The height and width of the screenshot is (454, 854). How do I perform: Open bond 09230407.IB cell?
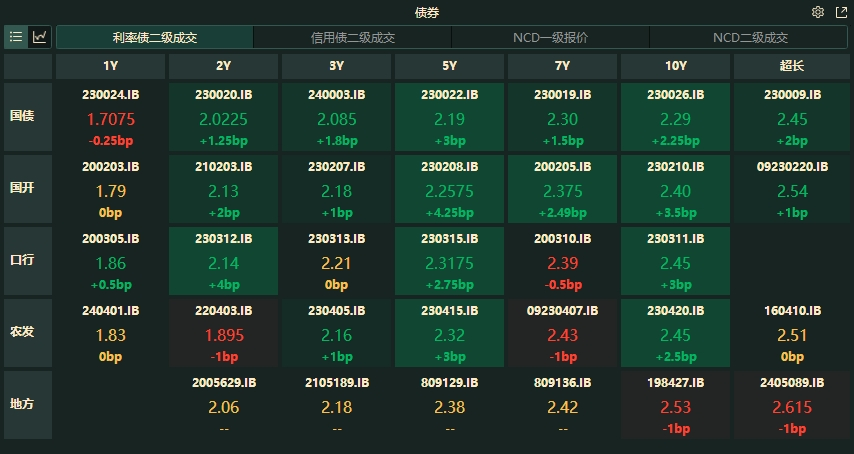pyautogui.click(x=563, y=333)
